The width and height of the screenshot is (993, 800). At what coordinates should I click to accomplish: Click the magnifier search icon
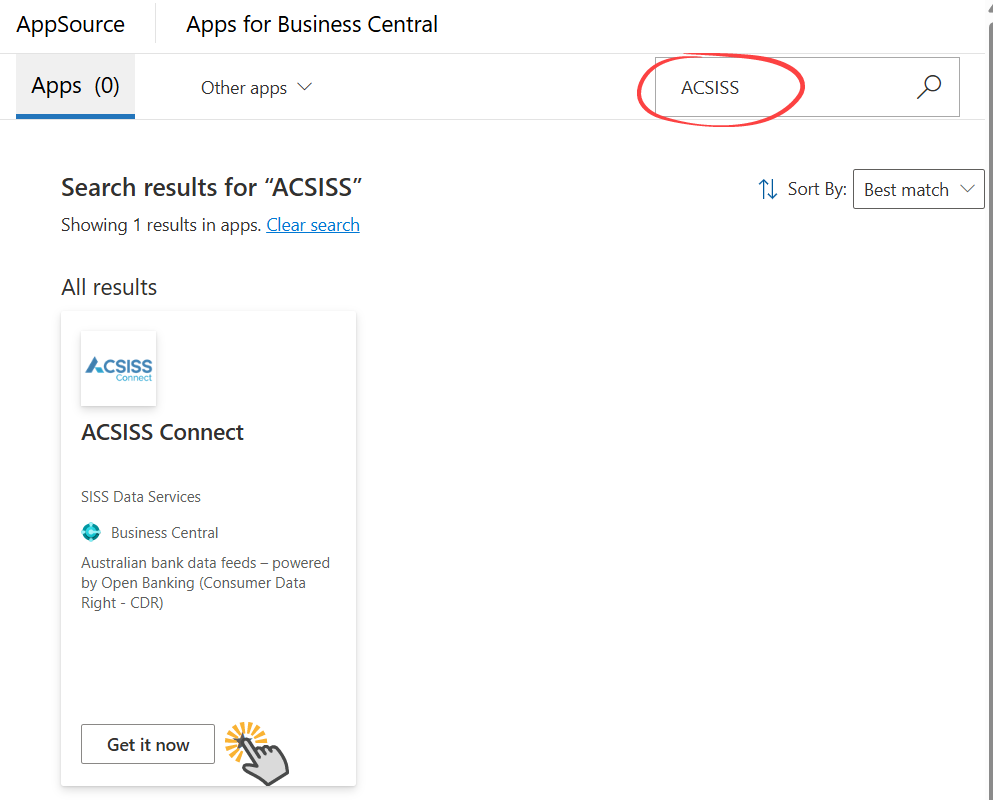point(929,87)
